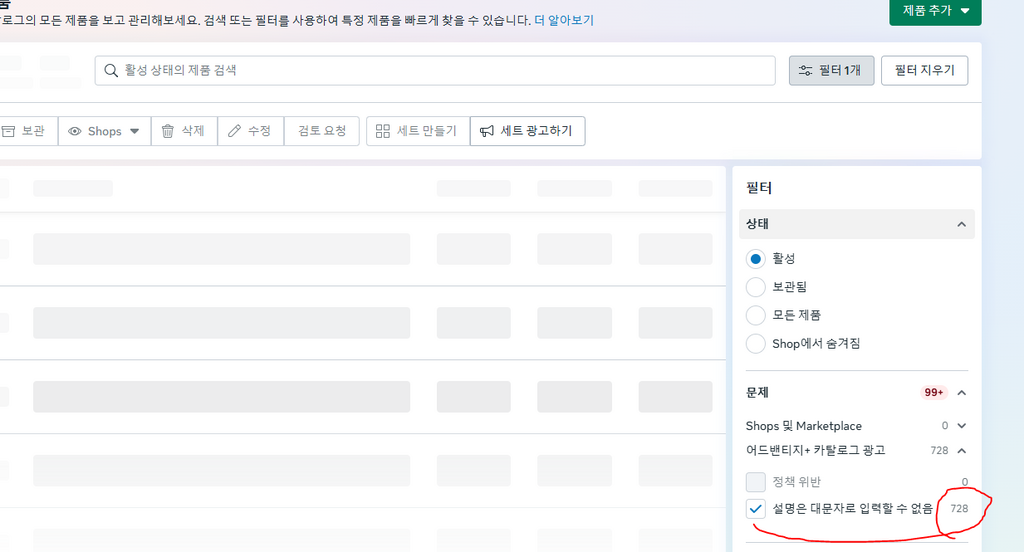Click the 삭제 button
The width and height of the screenshot is (1024, 552).
coord(184,131)
